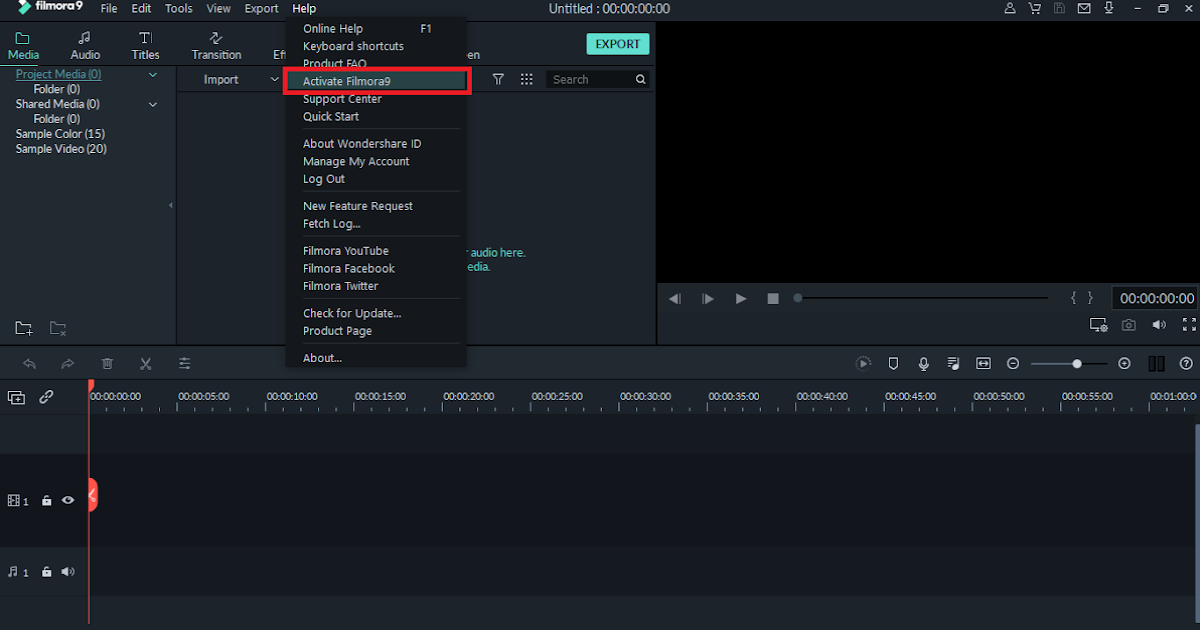1200x630 pixels.
Task: Click the media Search field
Action: tap(599, 79)
